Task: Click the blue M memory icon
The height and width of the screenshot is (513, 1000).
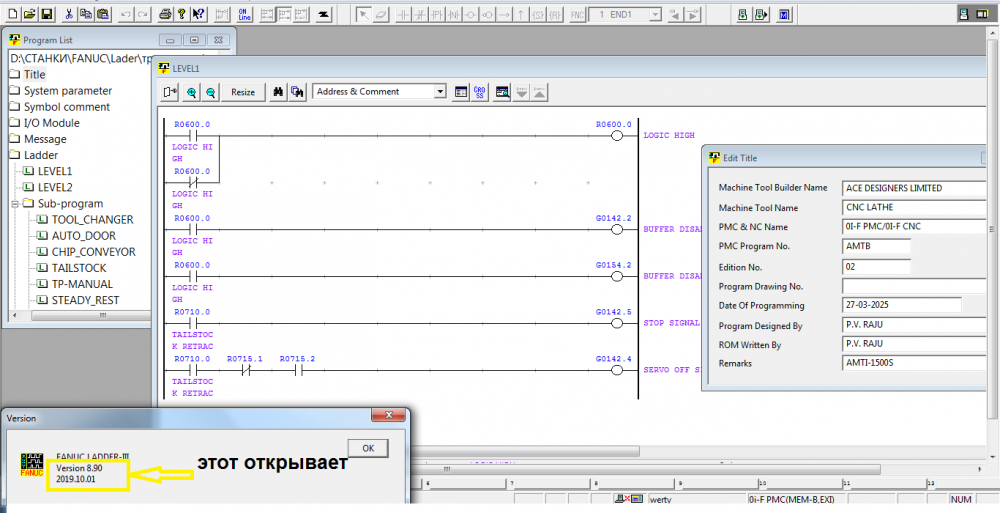Action: pos(784,13)
